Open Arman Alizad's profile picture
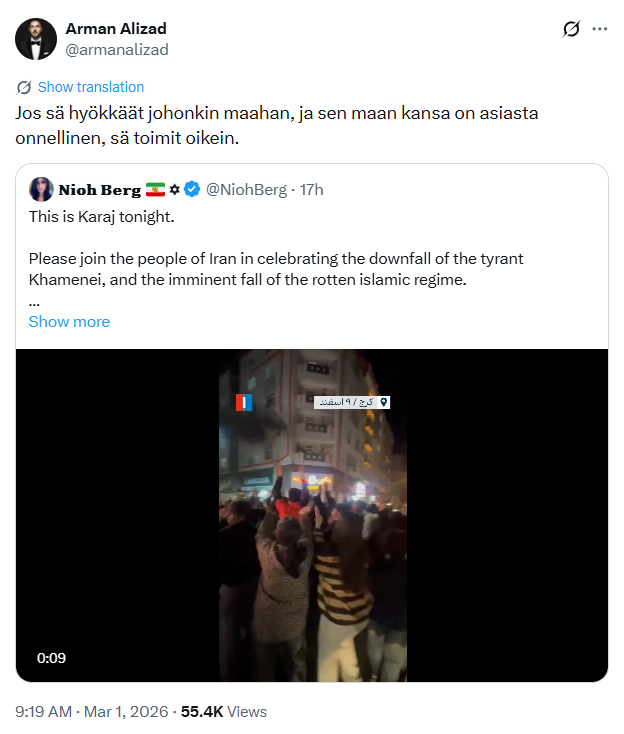The height and width of the screenshot is (734, 624). [35, 39]
